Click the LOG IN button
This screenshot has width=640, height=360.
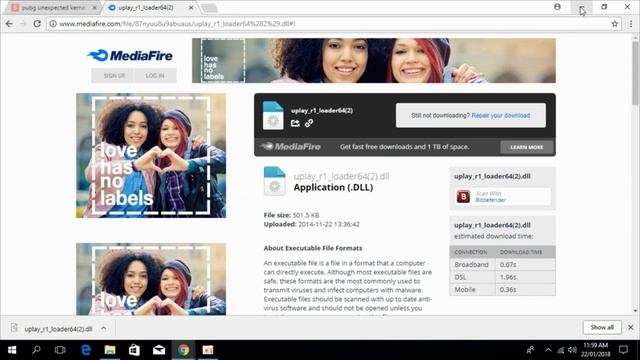(155, 76)
